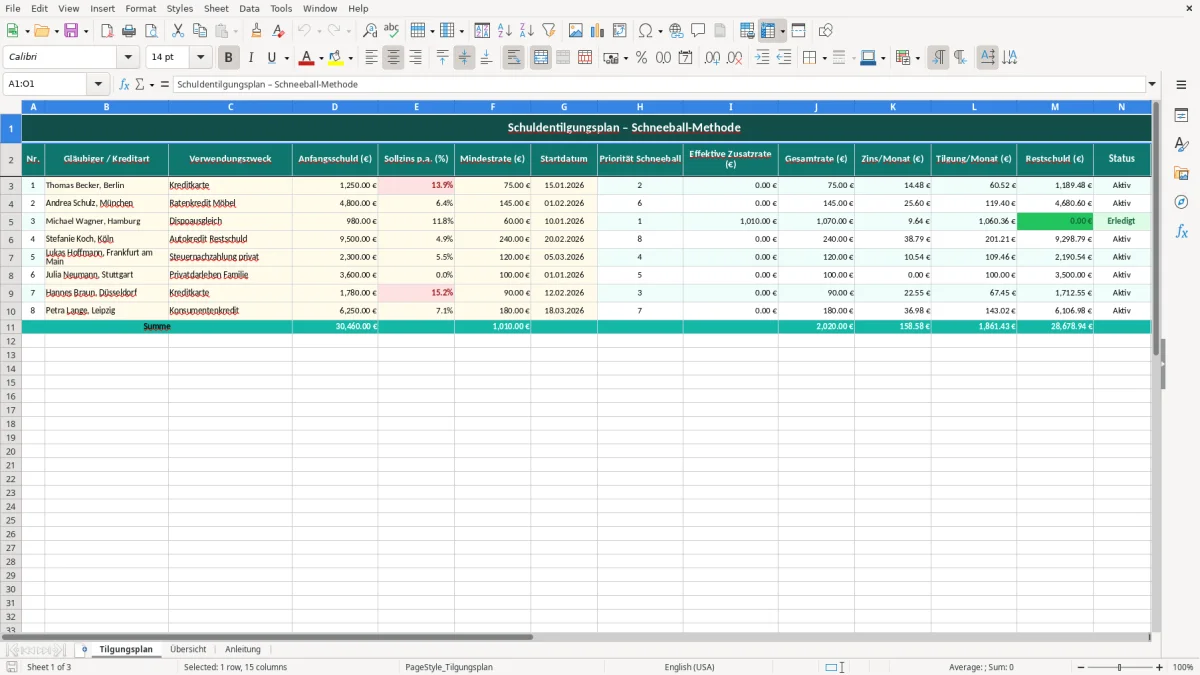Open the Function Wizard fx icon
The width and height of the screenshot is (1200, 675).
pos(124,84)
